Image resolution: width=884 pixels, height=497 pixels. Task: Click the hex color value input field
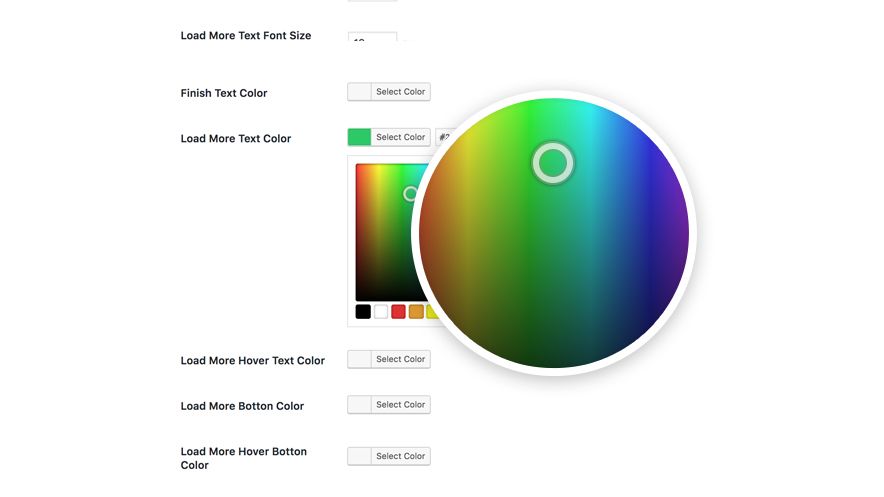[441, 137]
